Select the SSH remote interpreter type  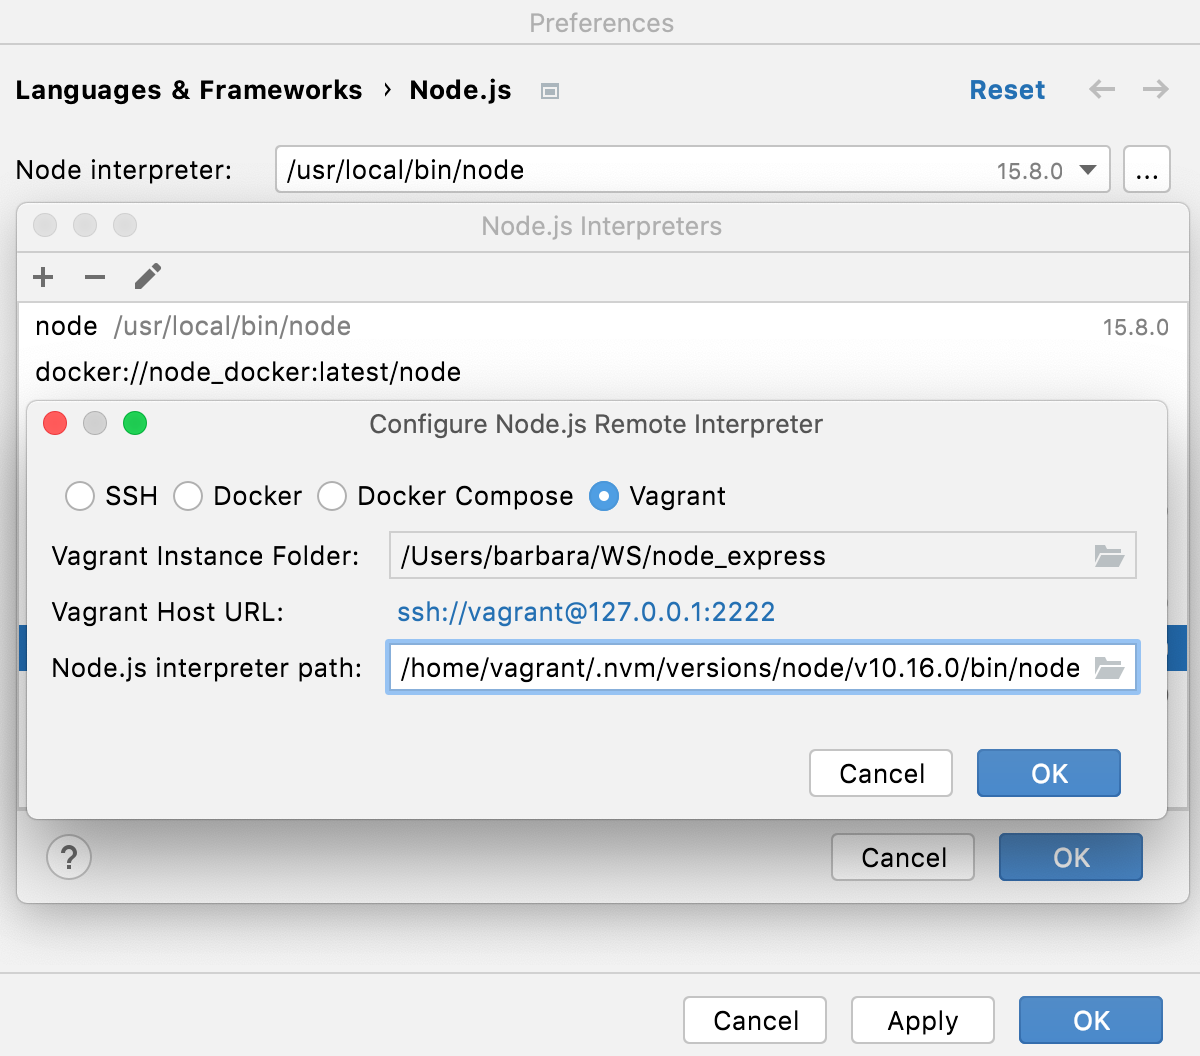(x=80, y=496)
